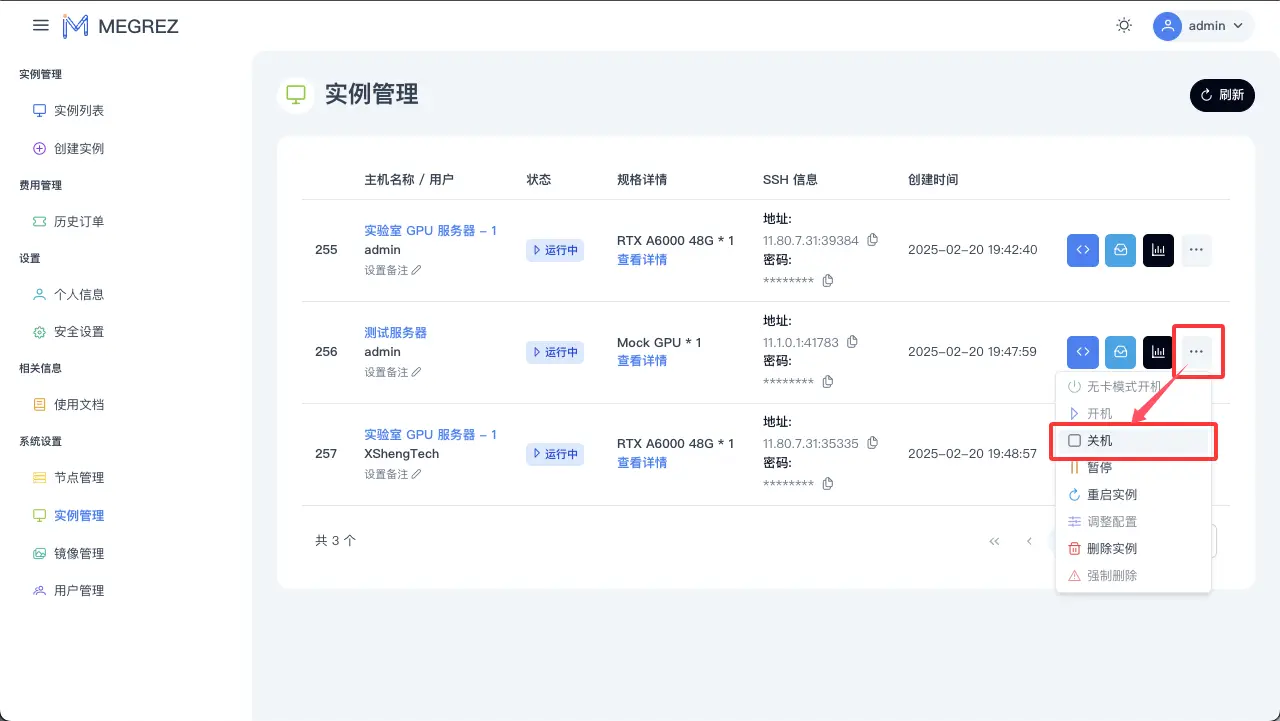The width and height of the screenshot is (1280, 721).
Task: Copy SSH address of 测试服务器
Action: (x=851, y=341)
